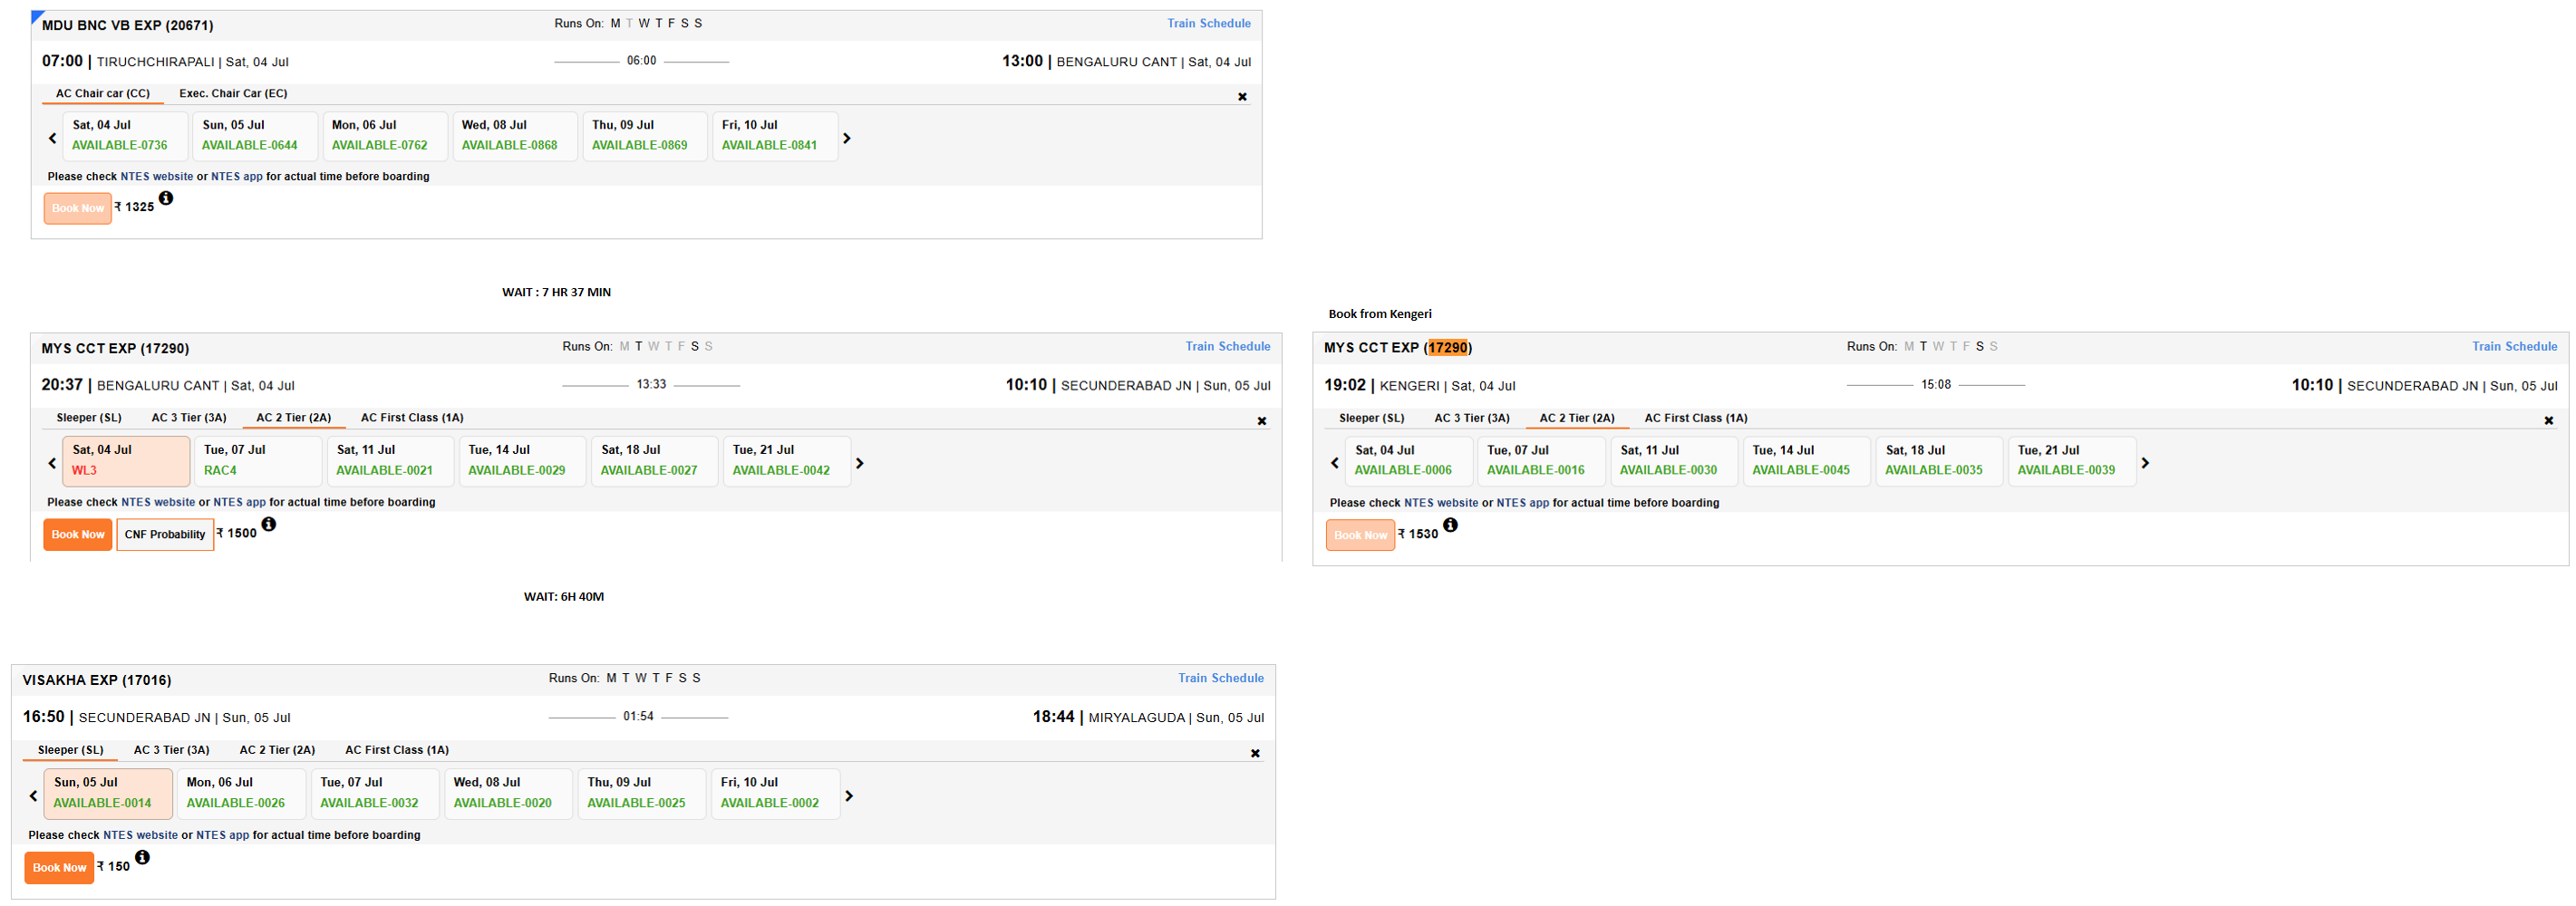Close availability panel of MDU BNC VB EXP

pyautogui.click(x=1242, y=97)
